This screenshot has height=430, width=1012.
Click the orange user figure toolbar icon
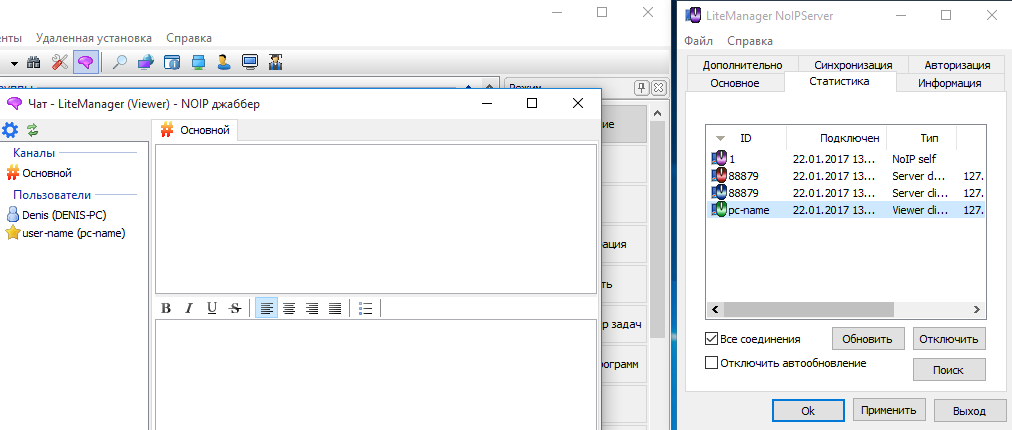[224, 63]
